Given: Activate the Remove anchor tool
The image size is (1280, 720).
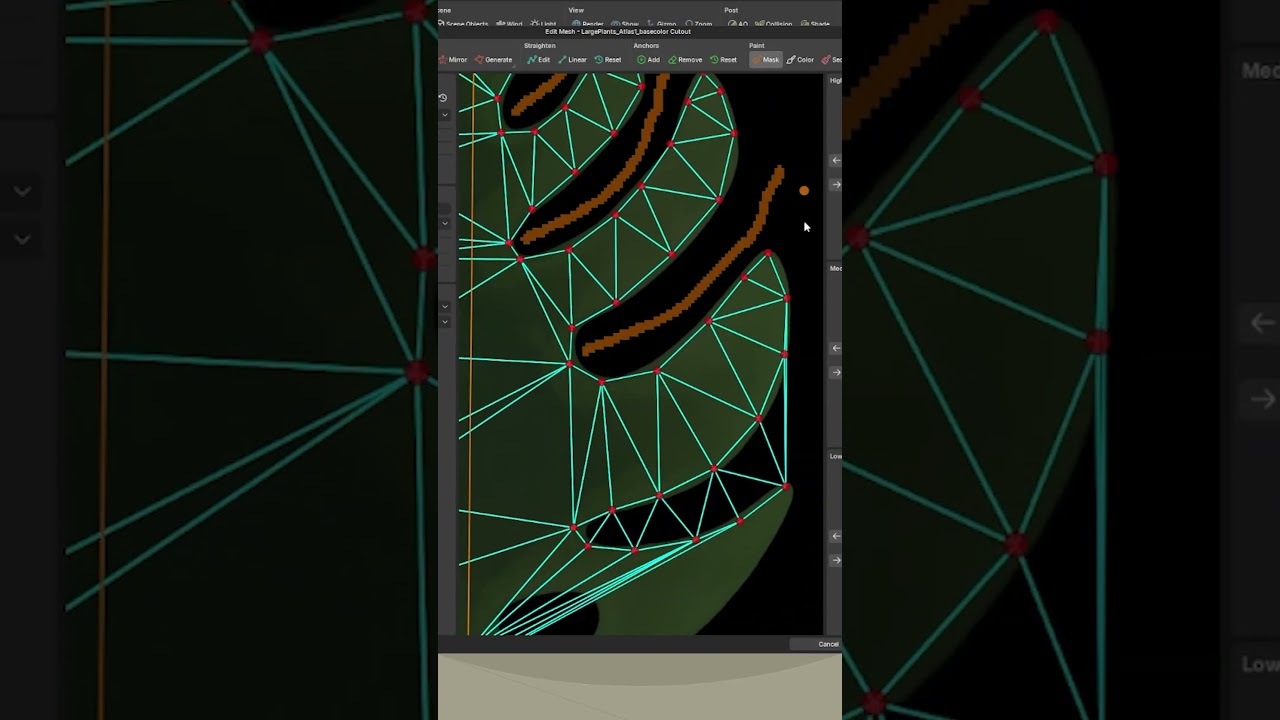Looking at the screenshot, I should (x=685, y=60).
